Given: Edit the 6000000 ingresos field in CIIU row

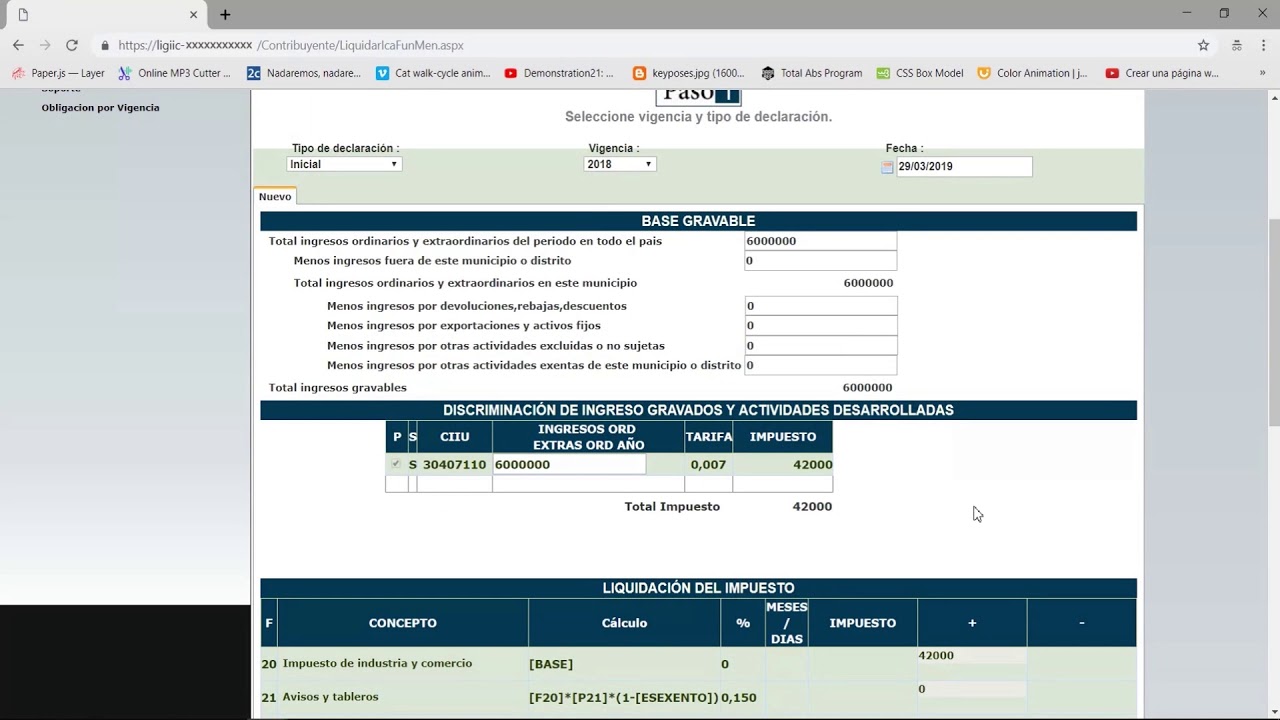Looking at the screenshot, I should coord(569,464).
